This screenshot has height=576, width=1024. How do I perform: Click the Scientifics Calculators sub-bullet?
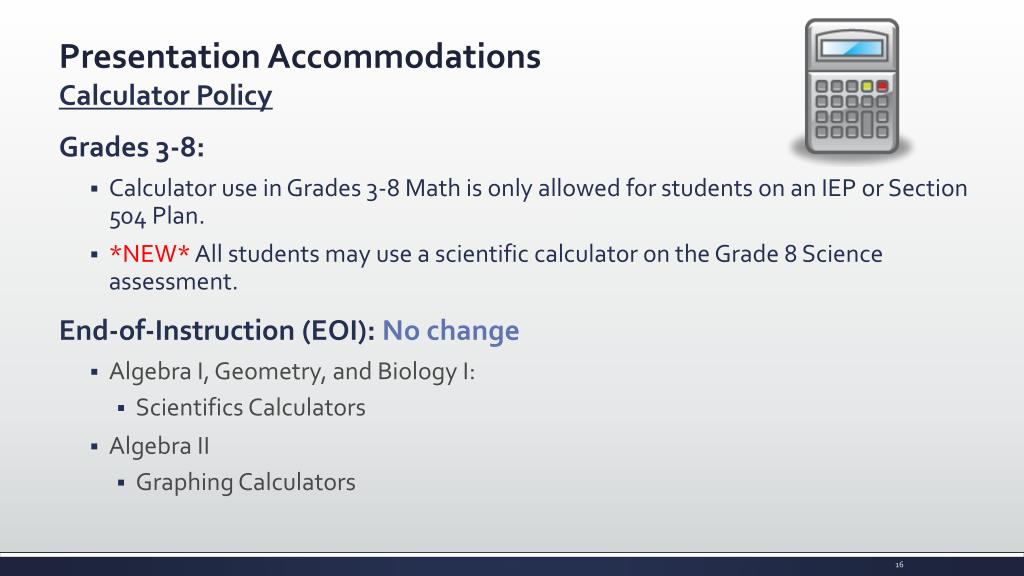[251, 408]
